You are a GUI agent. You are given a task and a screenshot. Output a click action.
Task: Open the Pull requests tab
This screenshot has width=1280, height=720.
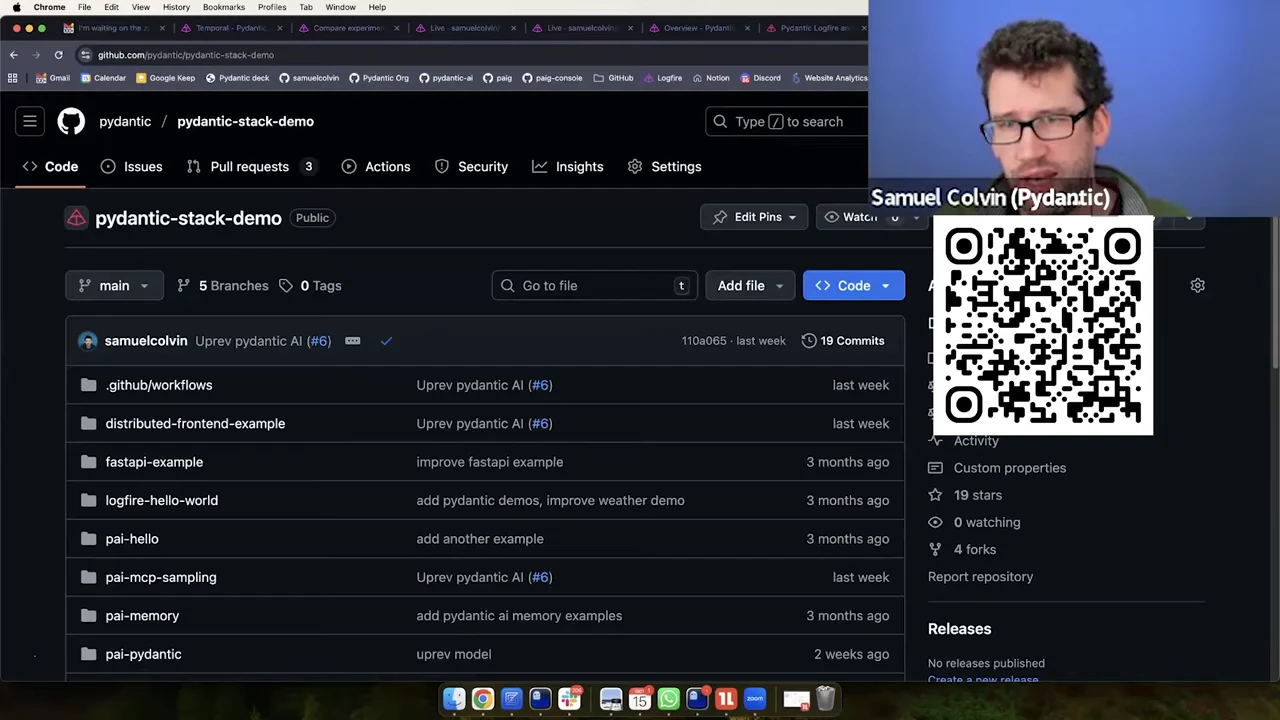coord(251,167)
